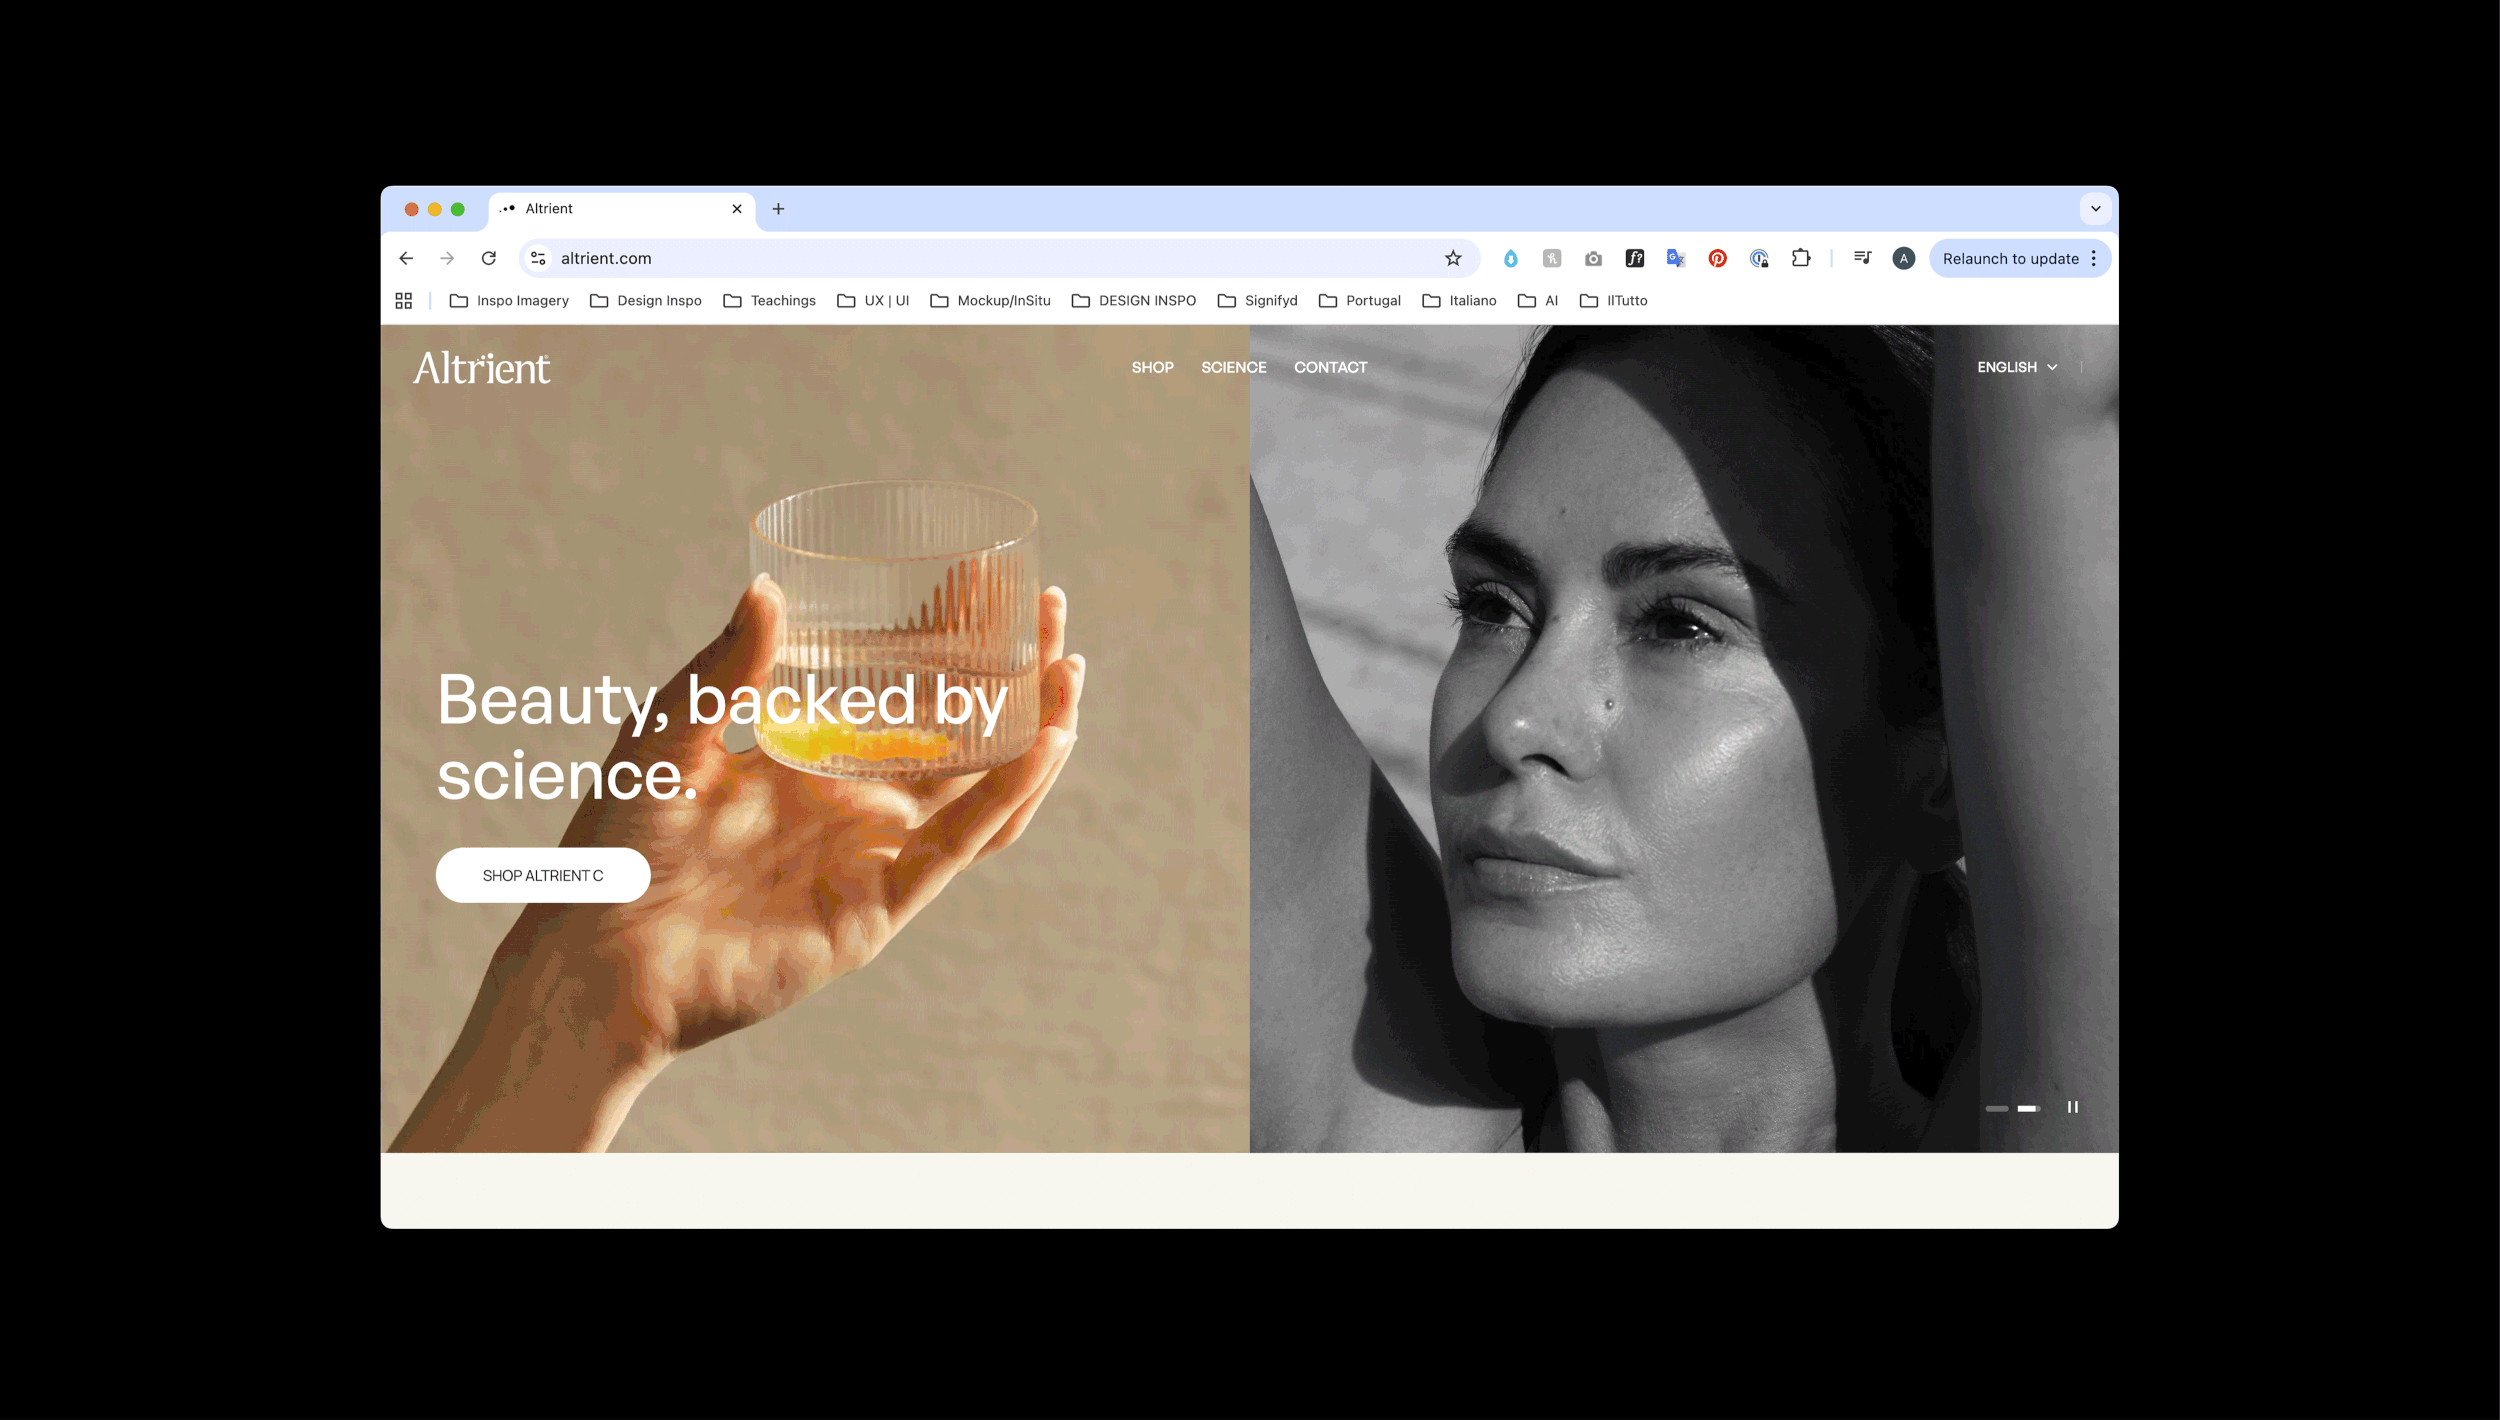2500x1420 pixels.
Task: Open the Chrome three-dot menu
Action: [2097, 258]
